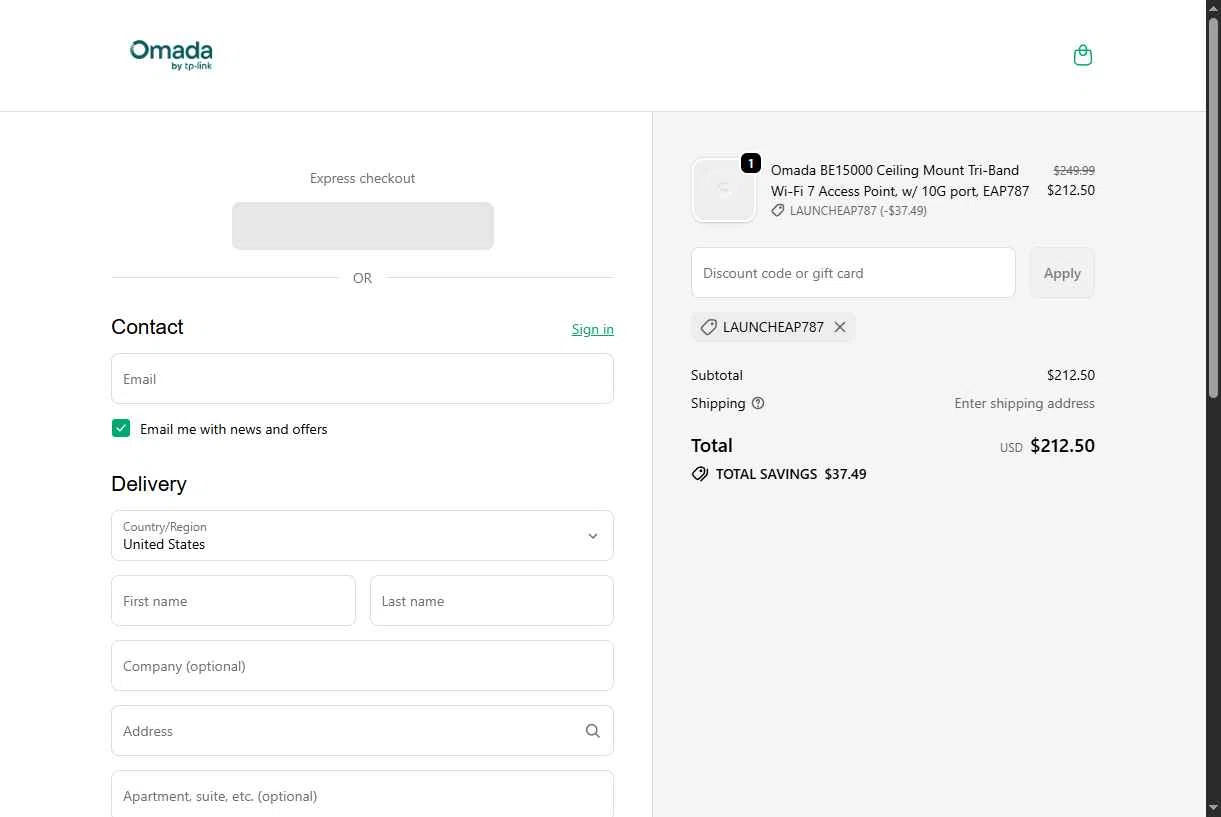
Task: Click the product quantity badge showing 1
Action: (x=751, y=163)
